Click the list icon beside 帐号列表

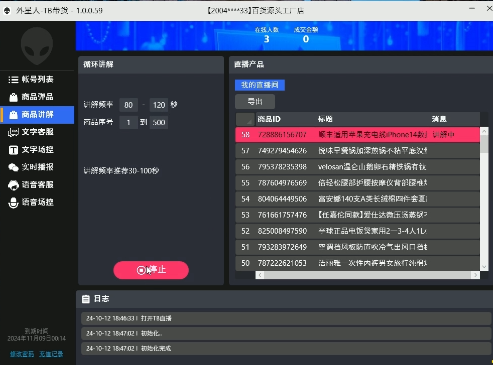pos(13,80)
